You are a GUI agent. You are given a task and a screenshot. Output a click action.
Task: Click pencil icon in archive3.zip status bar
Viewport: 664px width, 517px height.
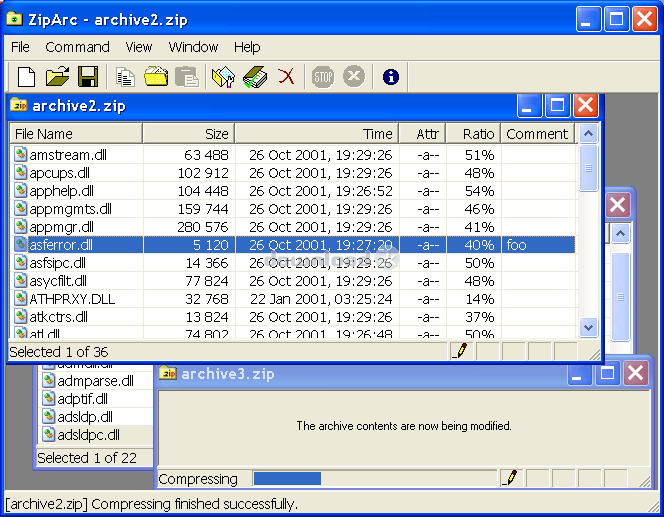510,478
